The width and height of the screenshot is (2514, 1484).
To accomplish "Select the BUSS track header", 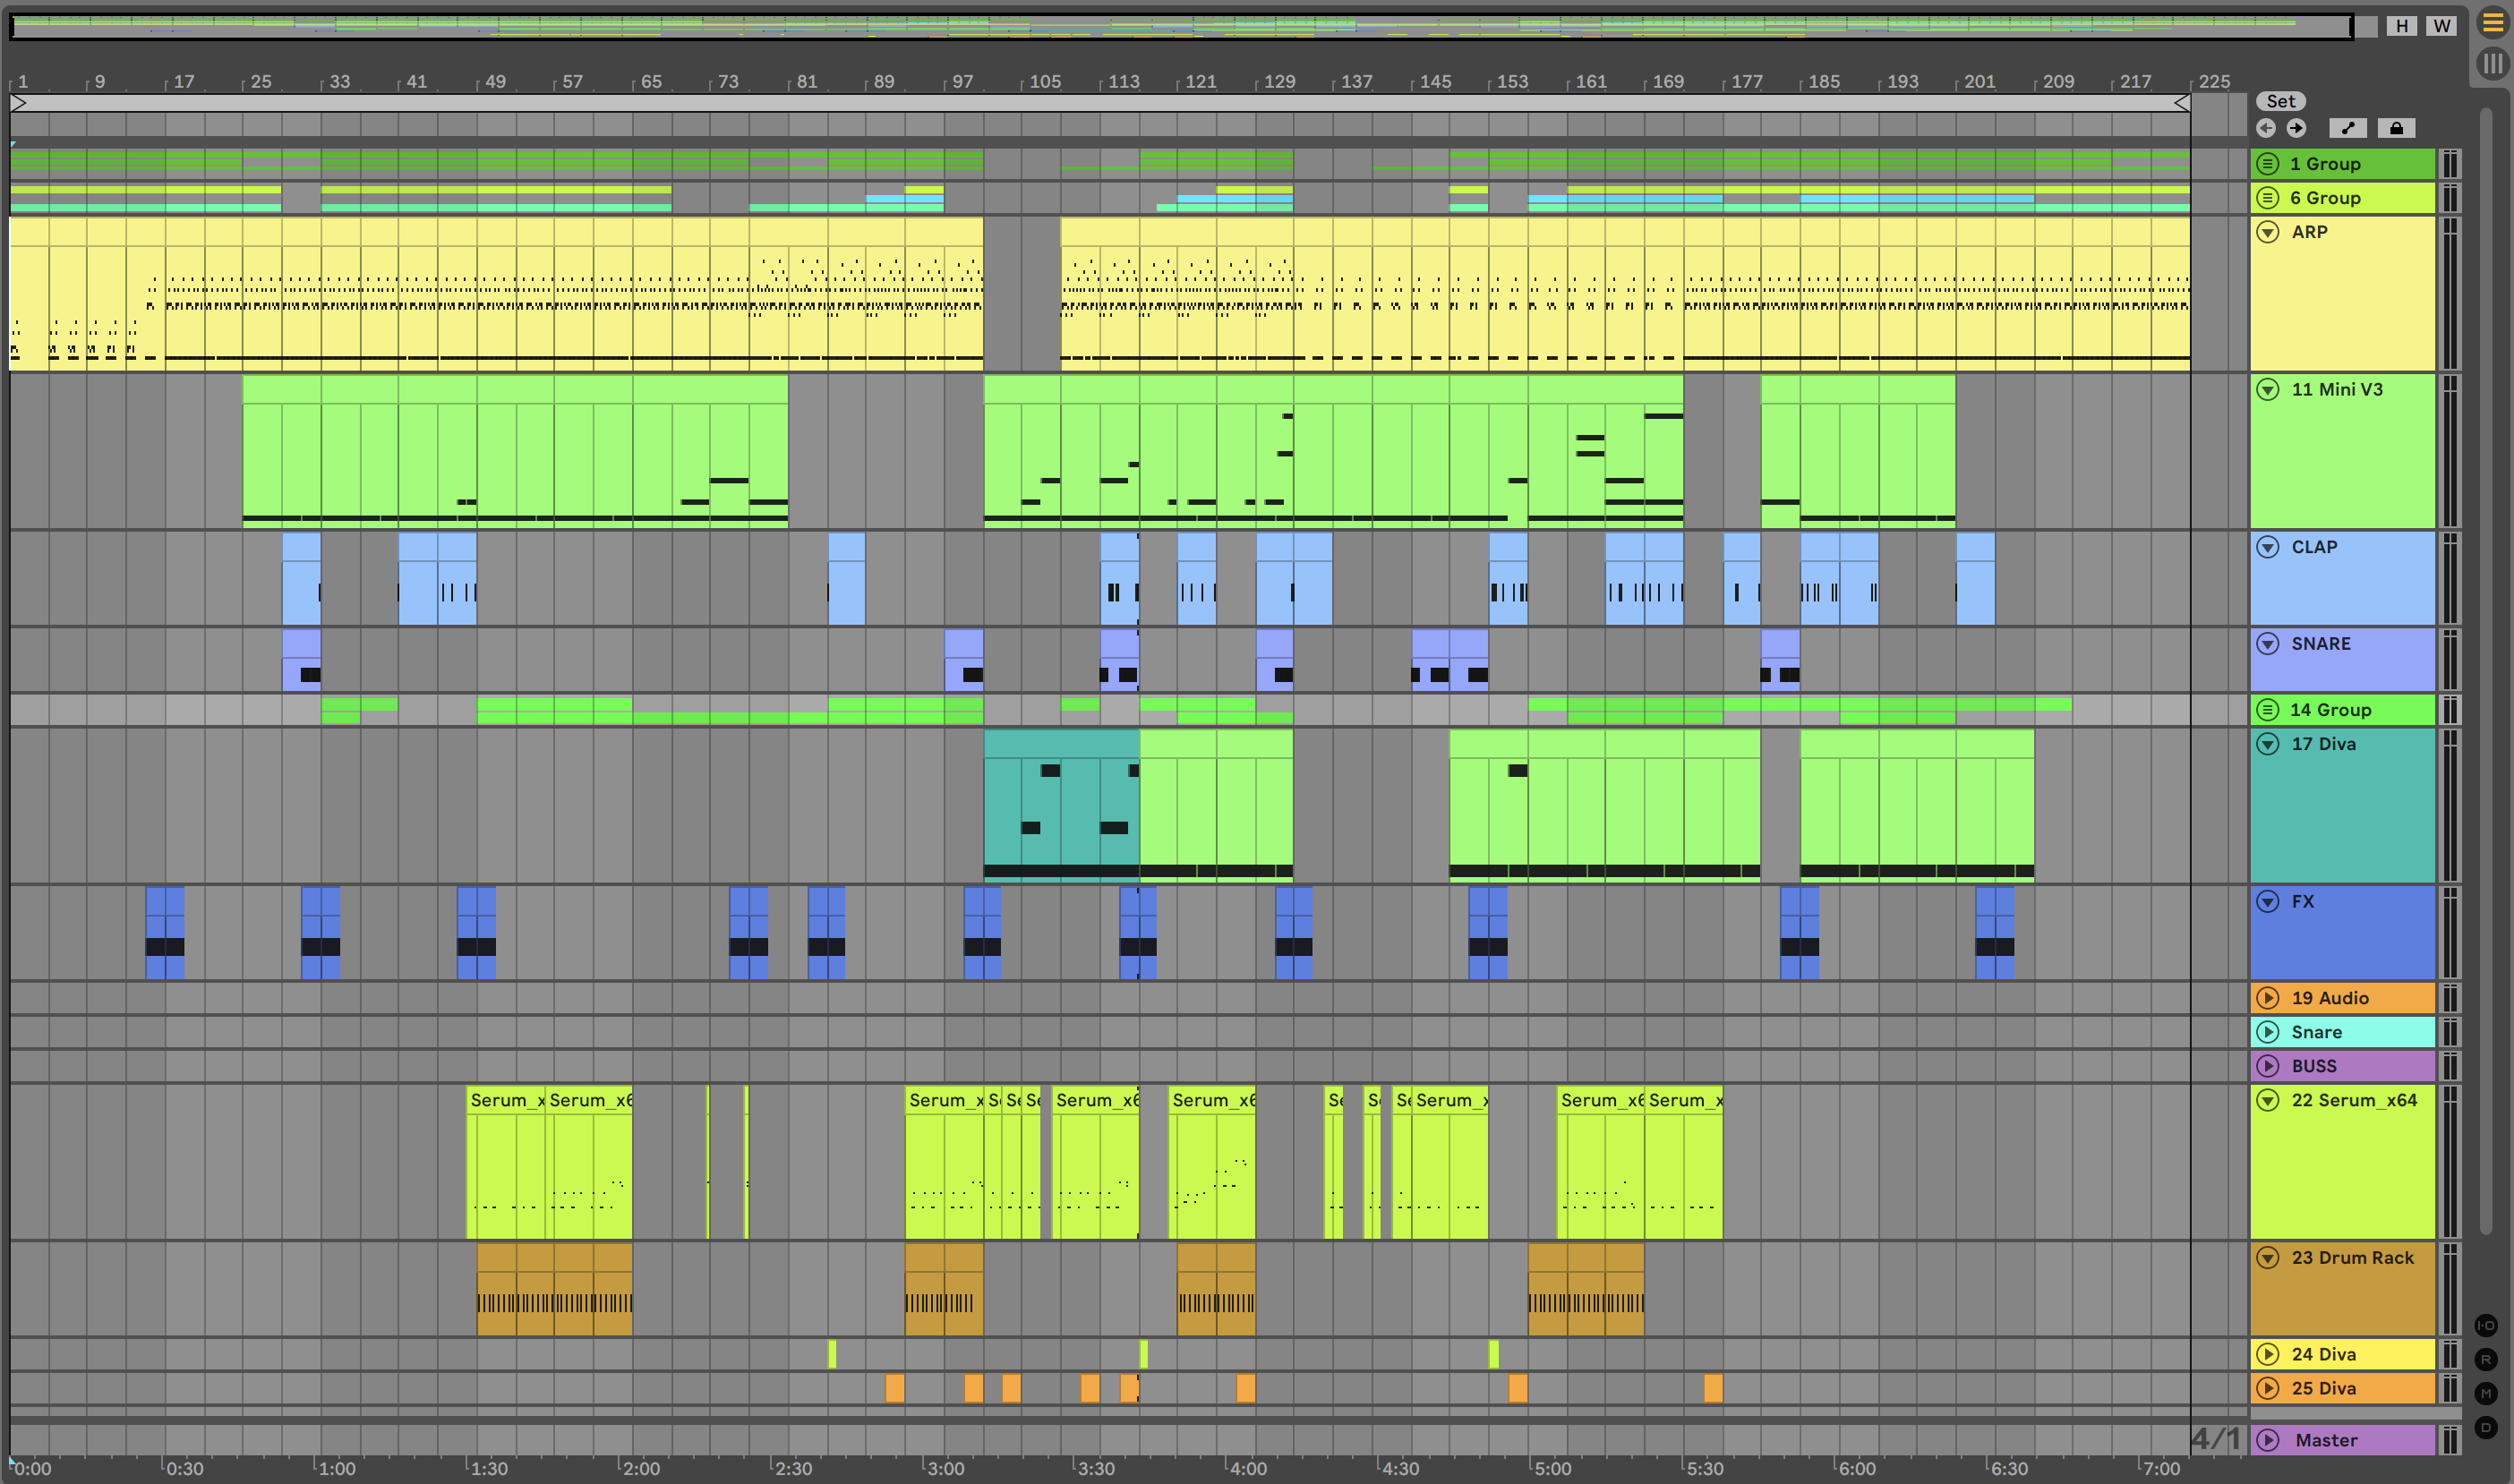I will click(x=2350, y=1066).
